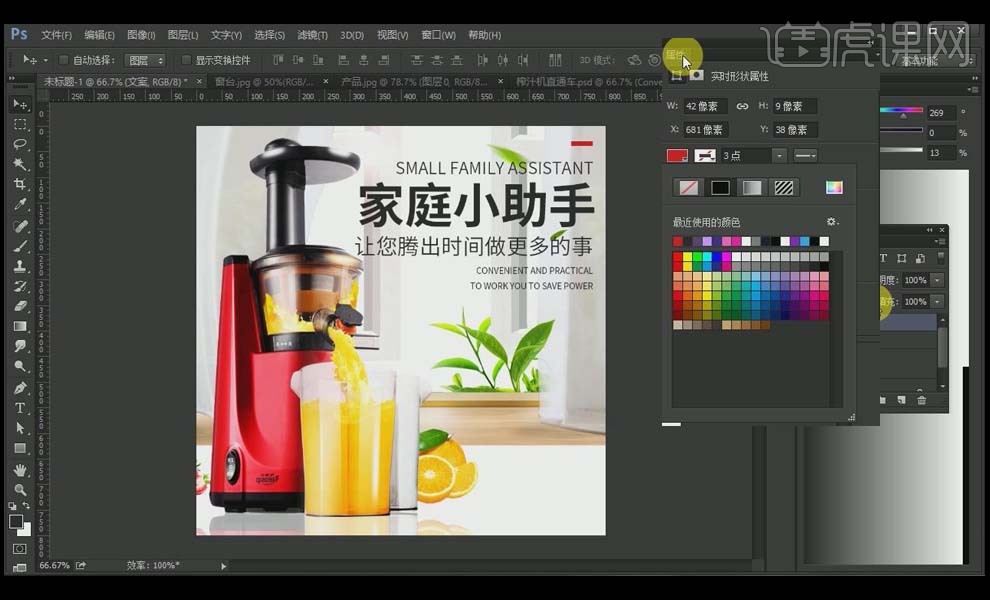
Task: Open the stroke line style dropdown
Action: point(805,155)
